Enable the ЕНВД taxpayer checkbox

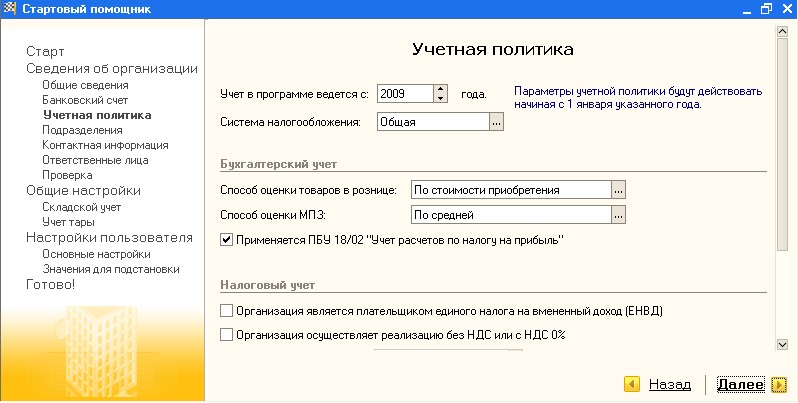226,310
